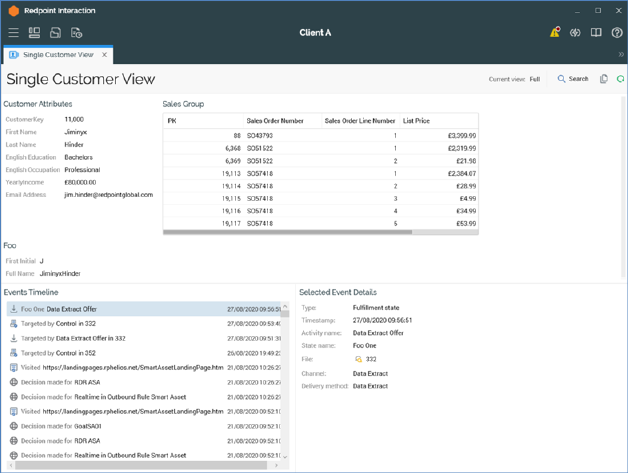
Task: Open the book documentation icon in header
Action: click(596, 33)
